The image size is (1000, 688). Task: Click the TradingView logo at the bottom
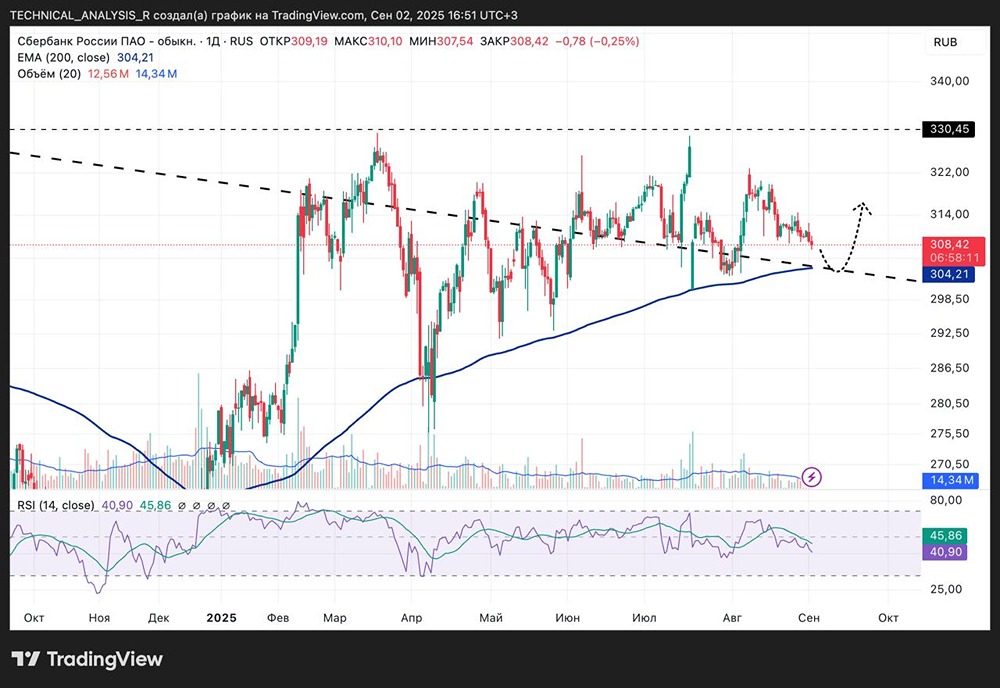pyautogui.click(x=87, y=659)
